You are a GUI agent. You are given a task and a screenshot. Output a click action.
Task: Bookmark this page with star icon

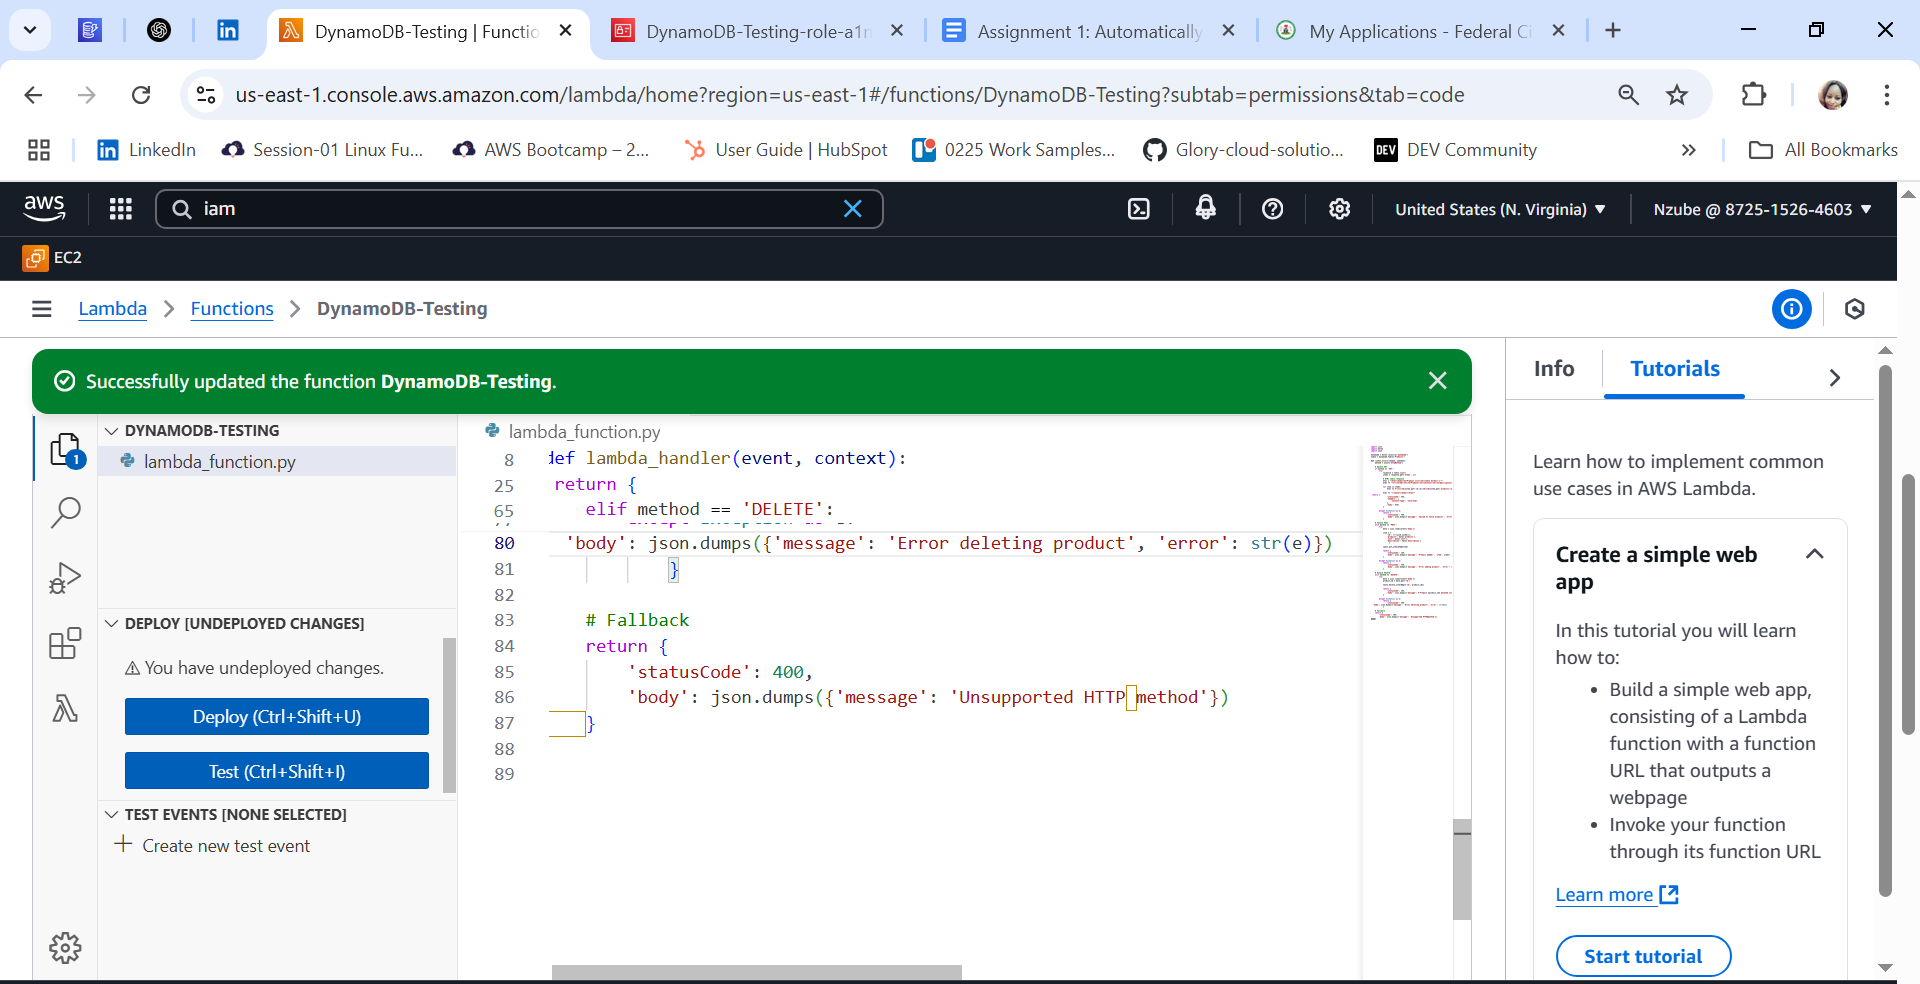tap(1677, 95)
